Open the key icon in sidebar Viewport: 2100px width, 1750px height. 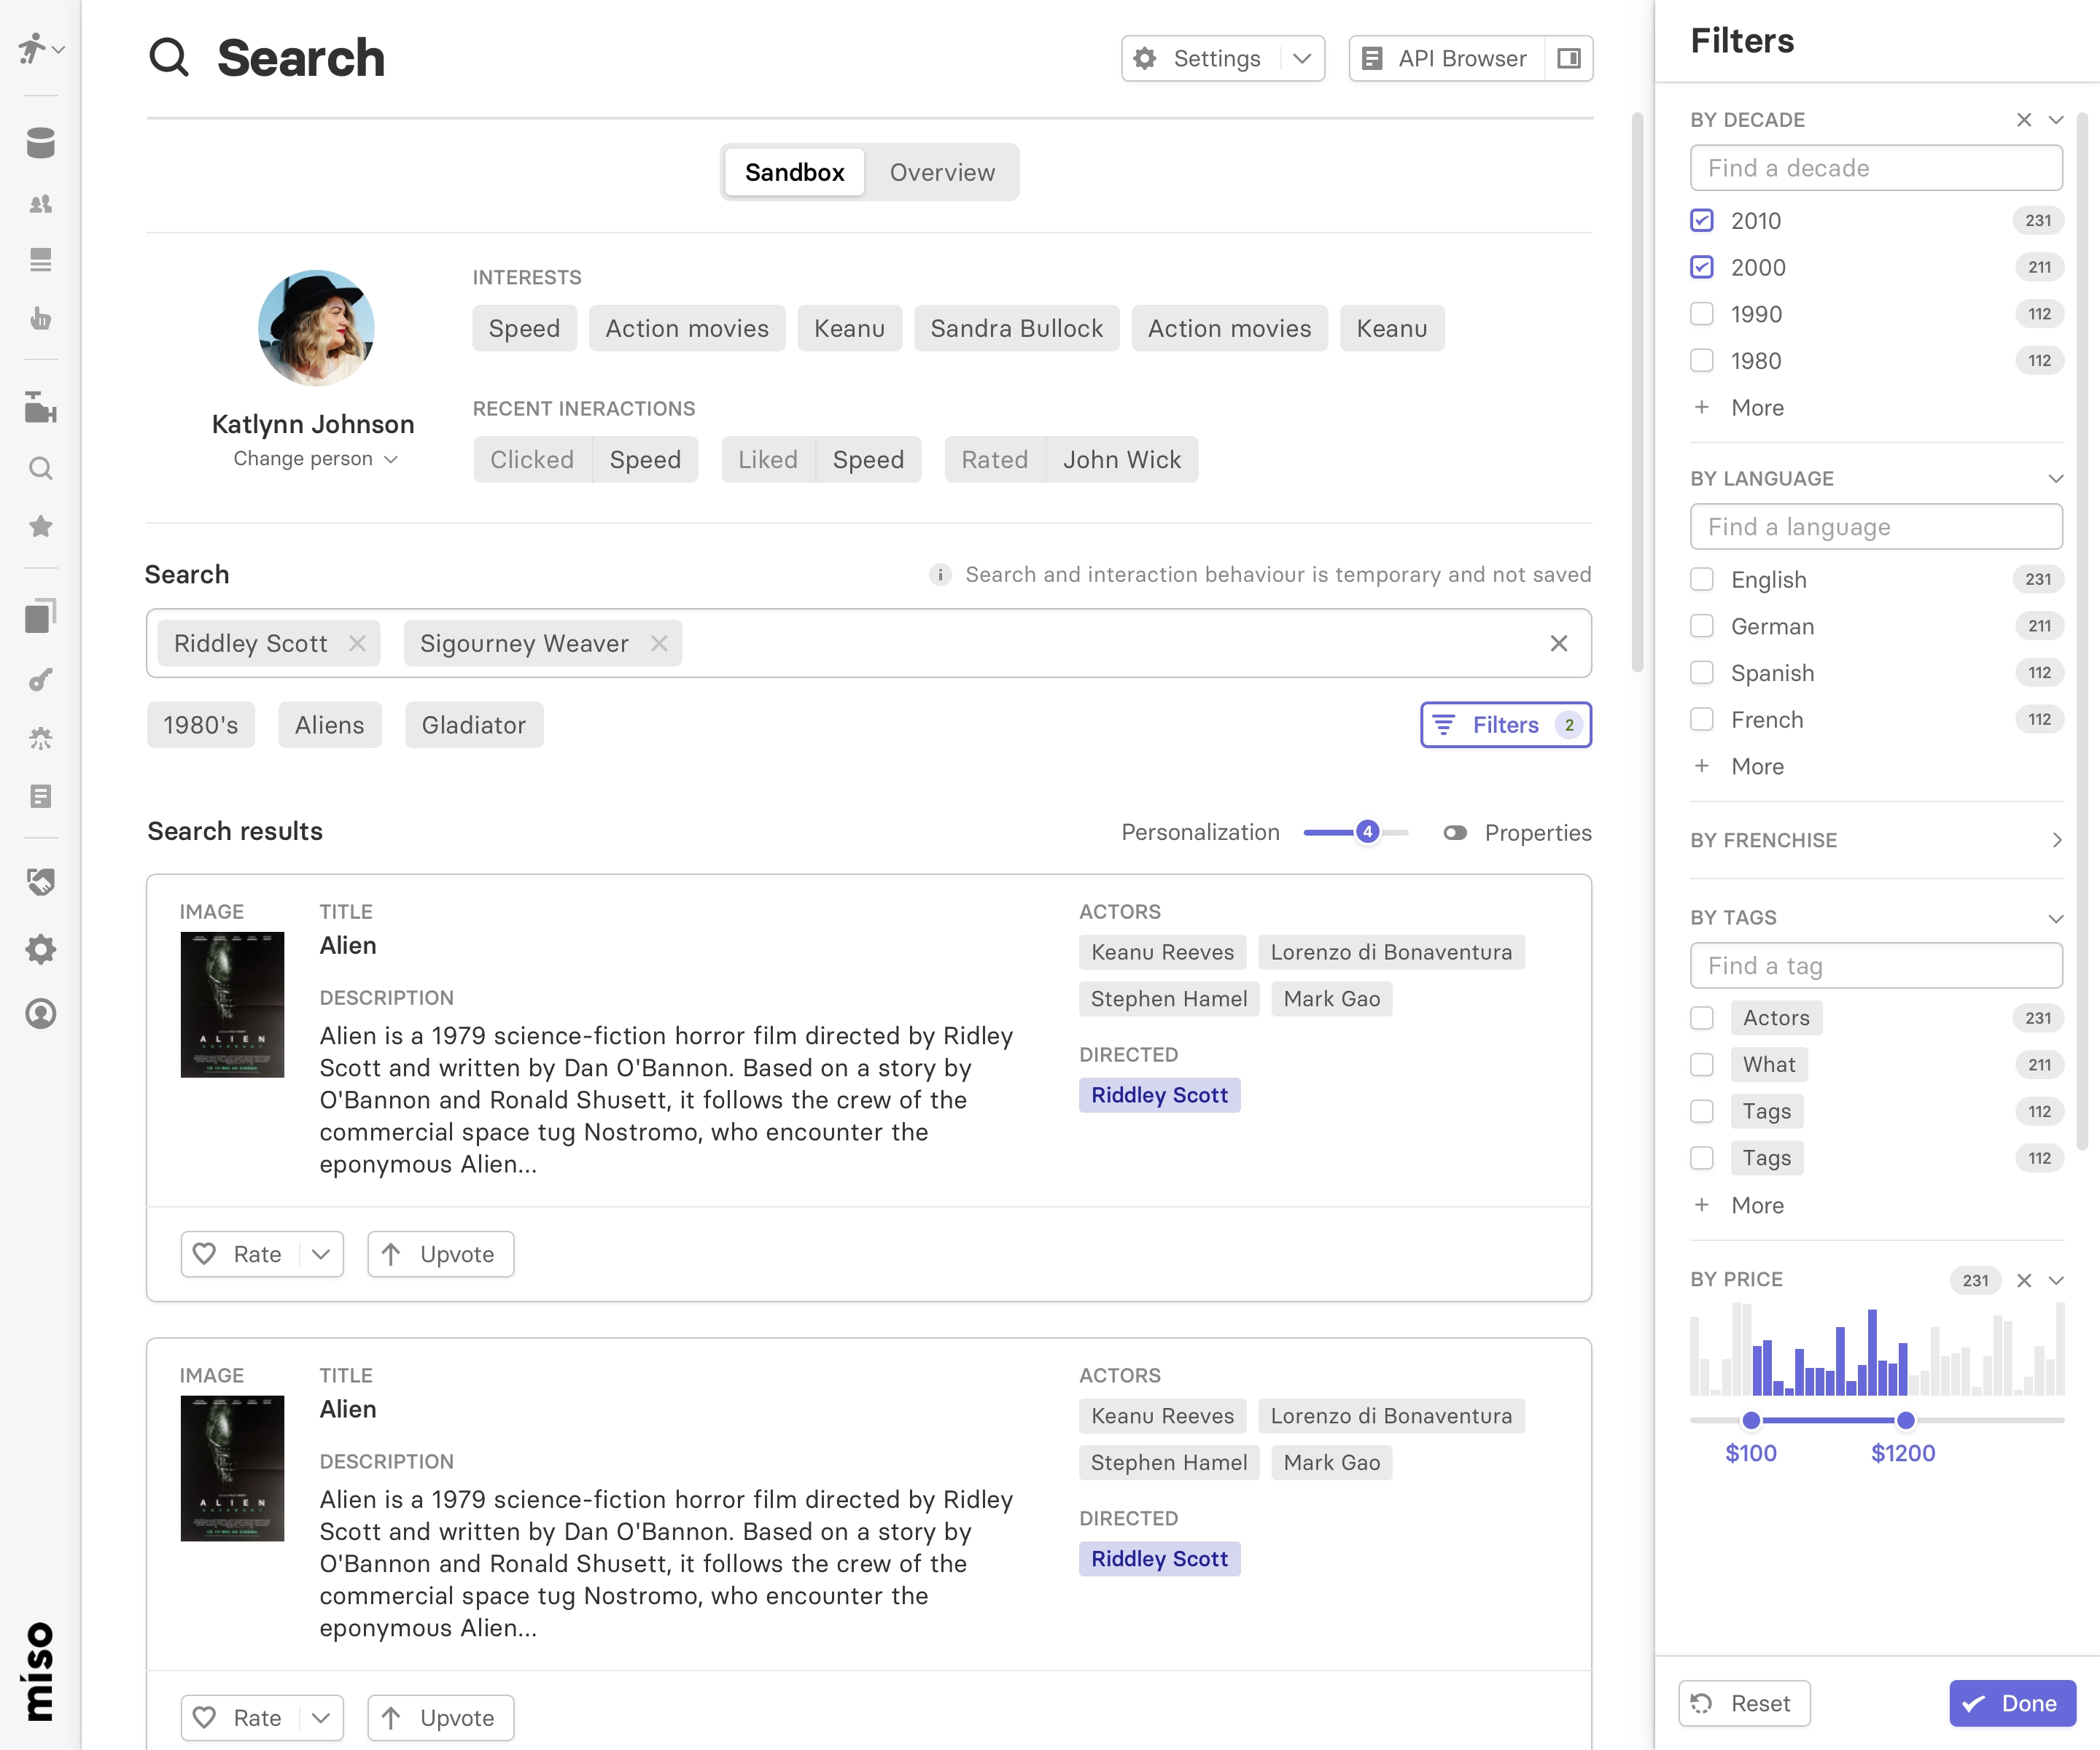point(40,680)
